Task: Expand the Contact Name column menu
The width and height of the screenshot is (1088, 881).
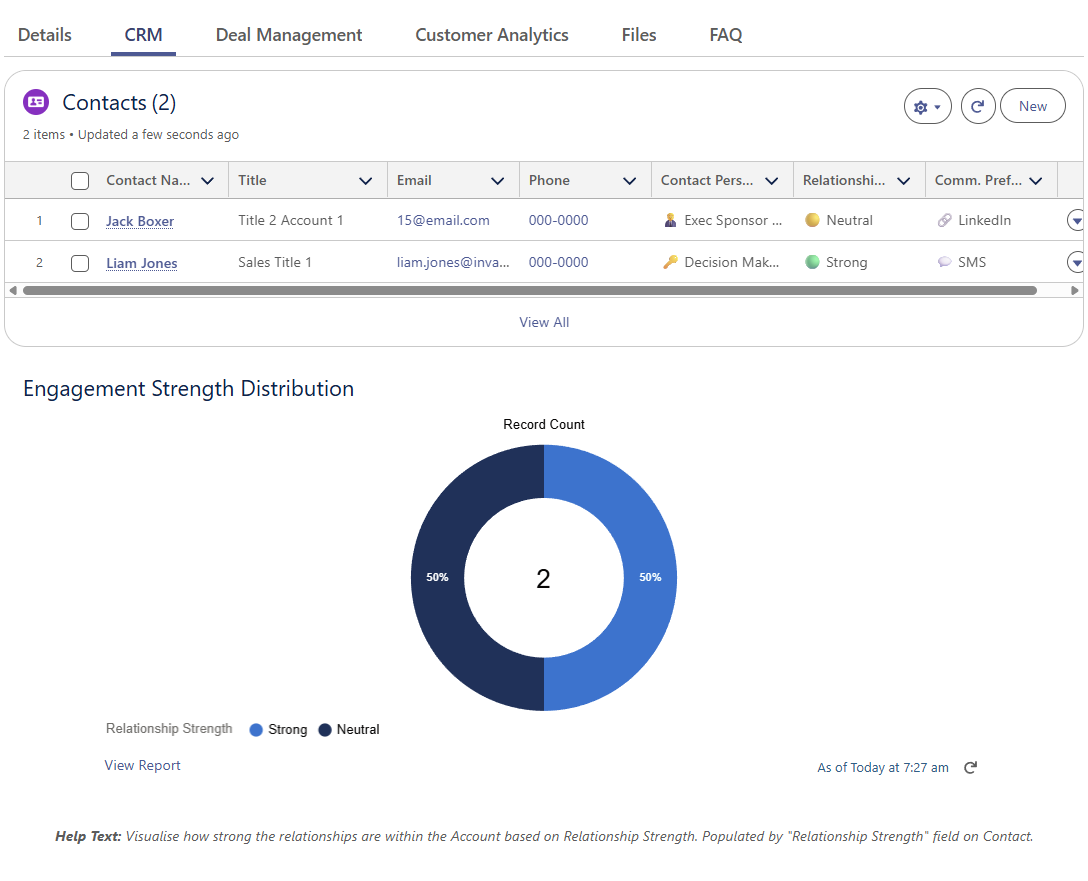Action: click(x=208, y=181)
